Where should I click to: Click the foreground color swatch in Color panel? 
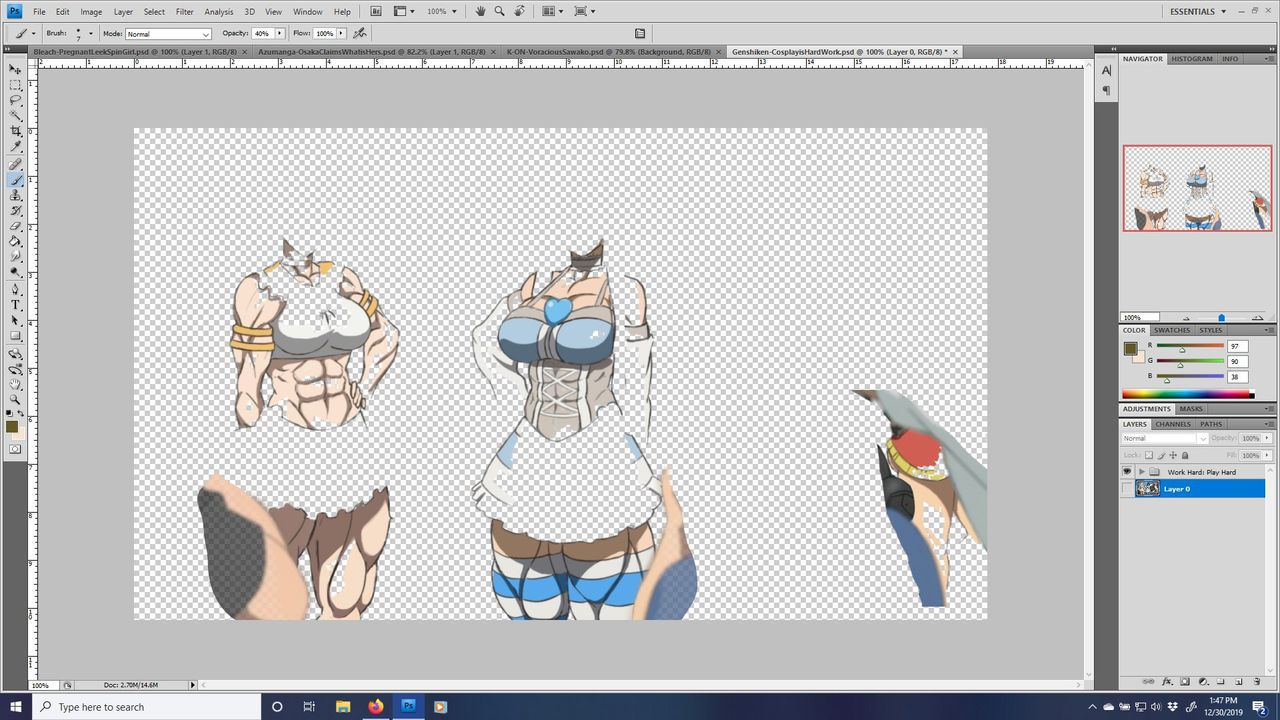[1130, 348]
